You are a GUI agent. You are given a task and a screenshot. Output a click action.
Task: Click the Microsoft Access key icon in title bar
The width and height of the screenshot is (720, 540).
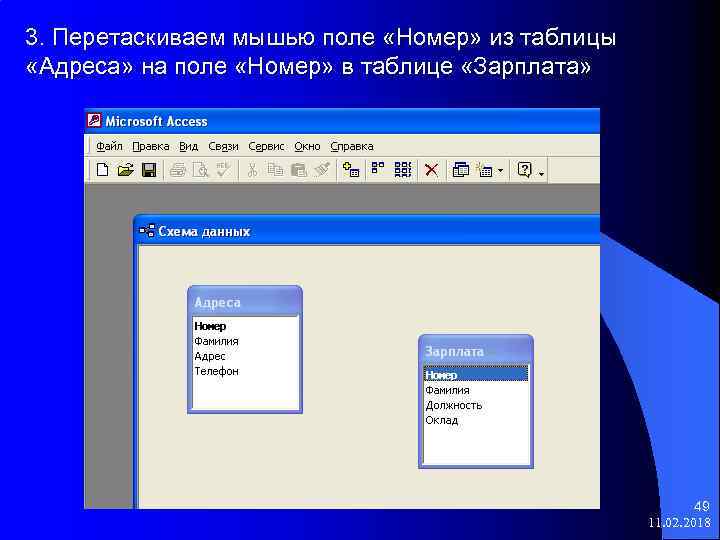point(94,121)
